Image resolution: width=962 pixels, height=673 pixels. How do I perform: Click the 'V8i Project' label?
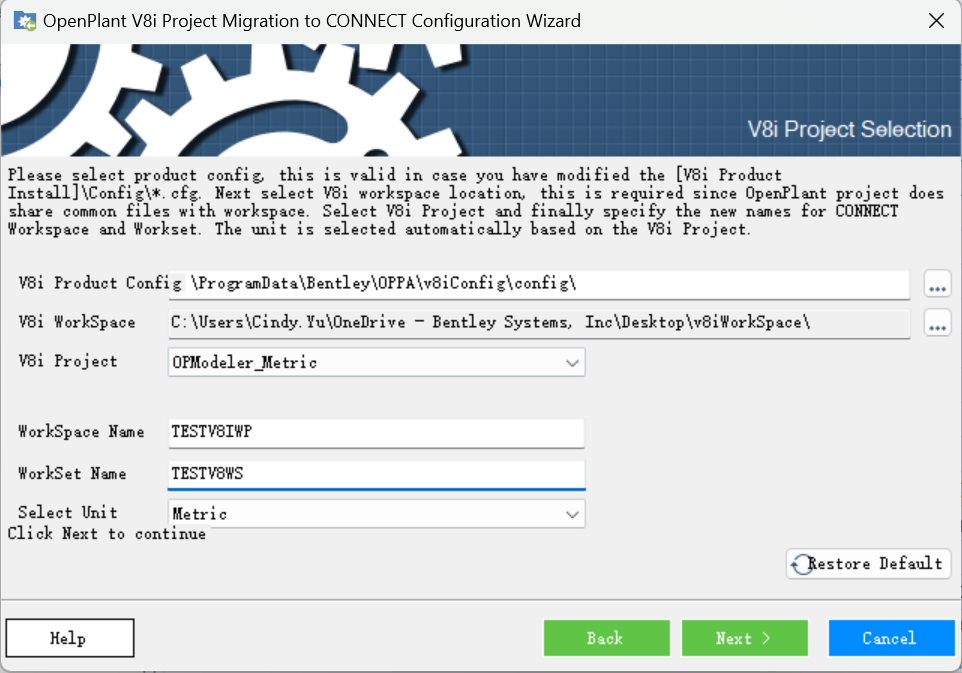(x=67, y=361)
